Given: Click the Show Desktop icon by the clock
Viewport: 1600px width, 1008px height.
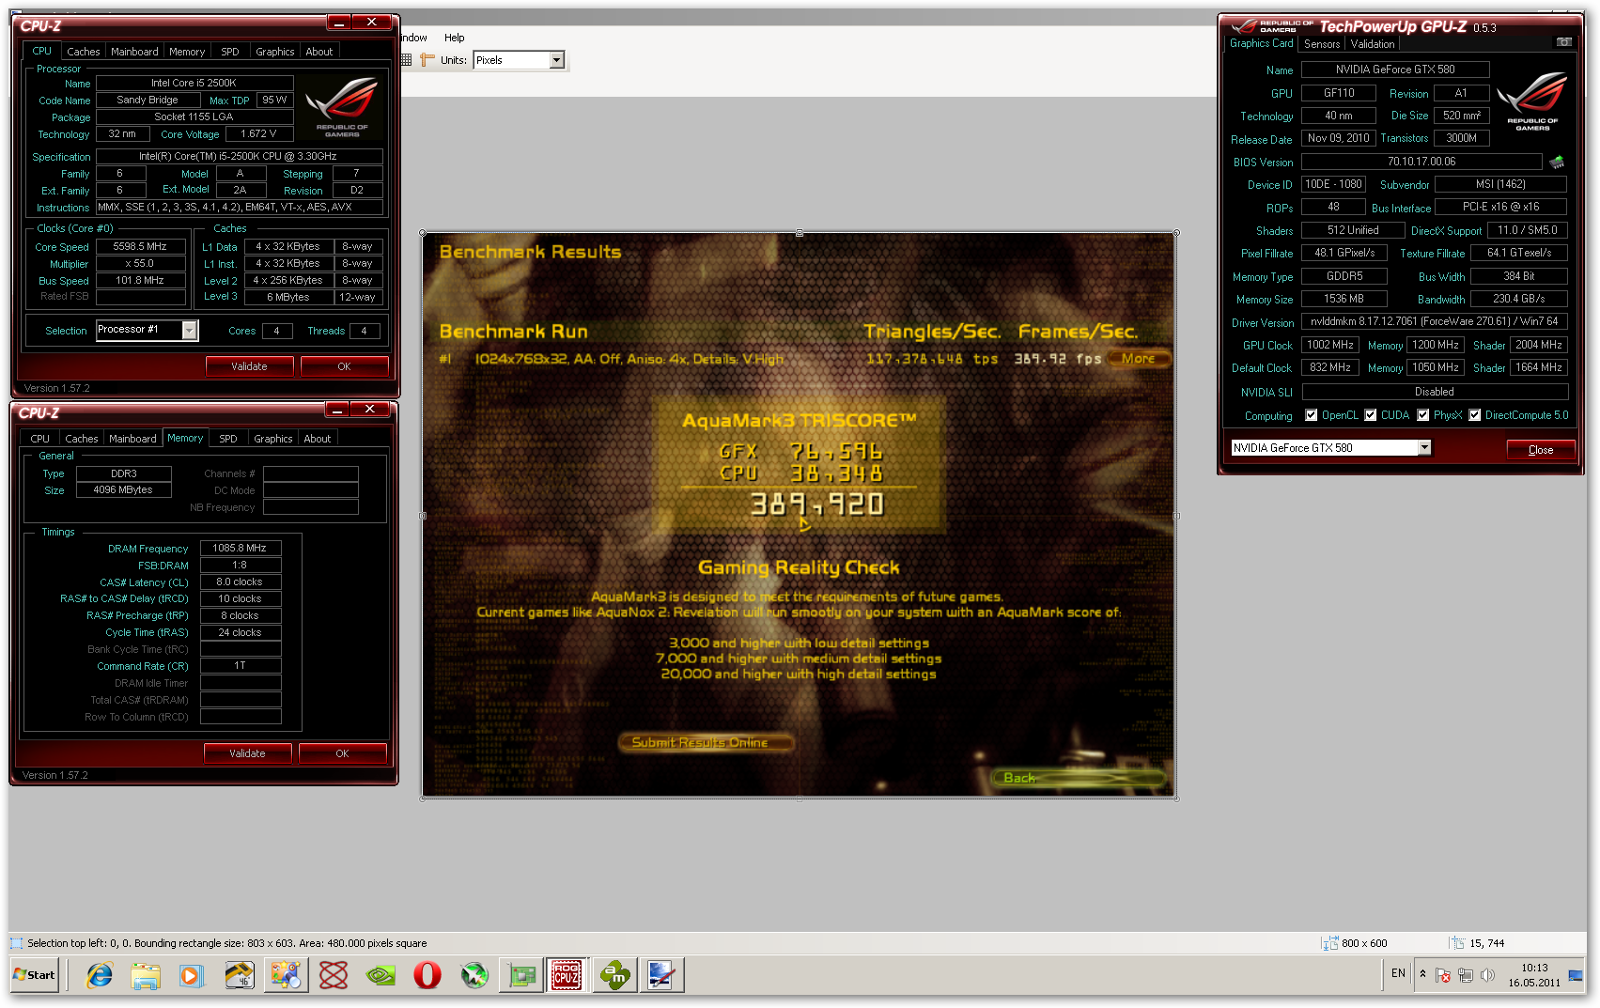Looking at the screenshot, I should pyautogui.click(x=1576, y=975).
